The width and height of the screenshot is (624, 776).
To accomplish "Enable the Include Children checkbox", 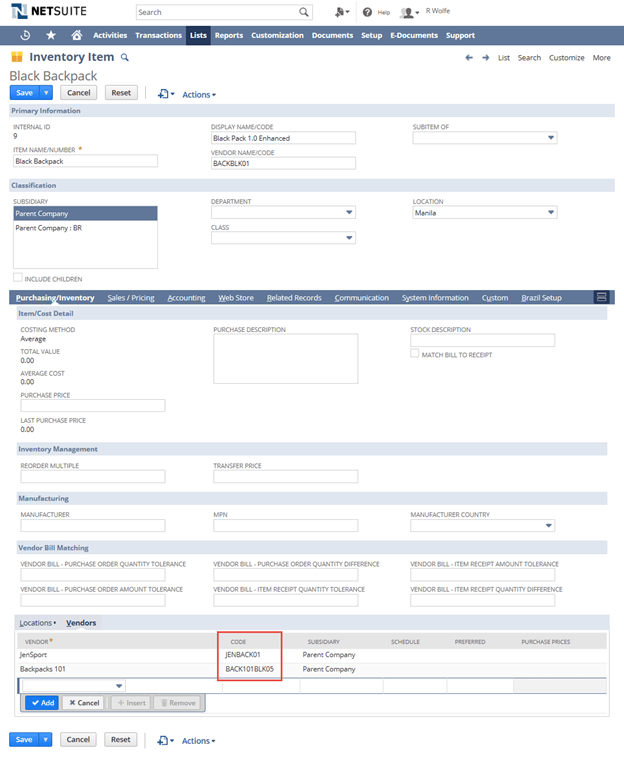I will (18, 277).
